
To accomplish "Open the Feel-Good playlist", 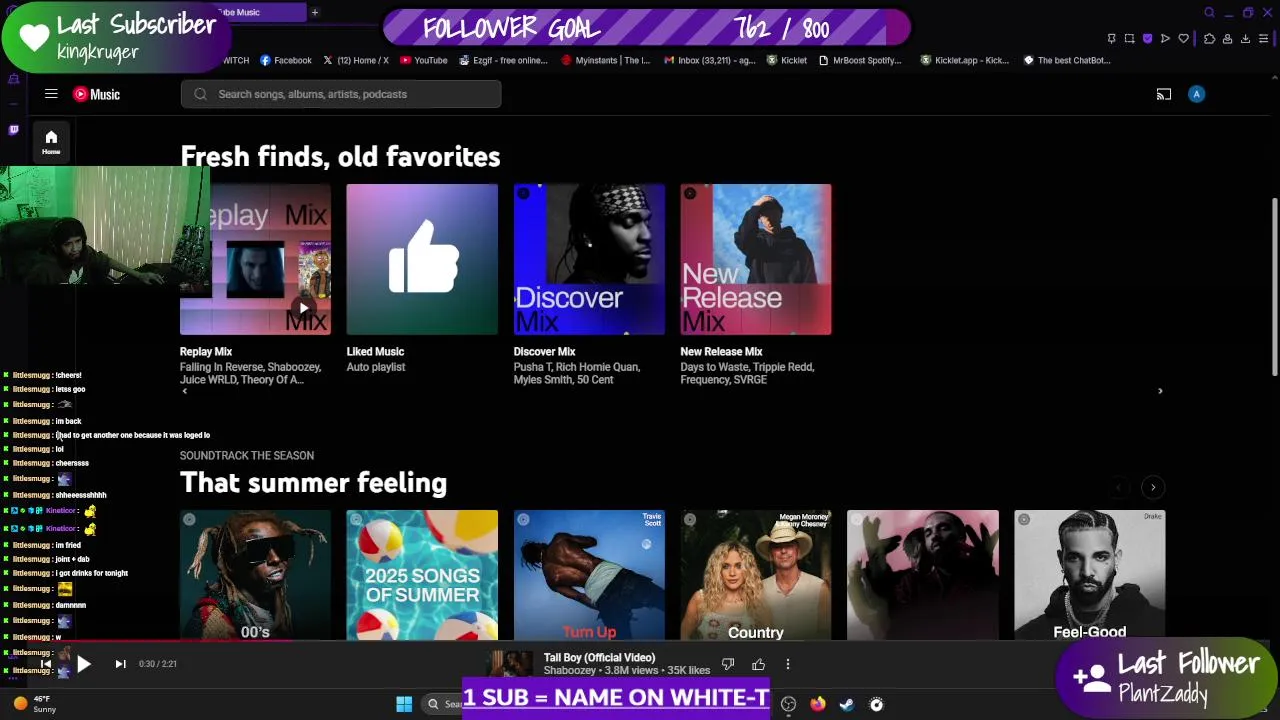I will click(1090, 575).
